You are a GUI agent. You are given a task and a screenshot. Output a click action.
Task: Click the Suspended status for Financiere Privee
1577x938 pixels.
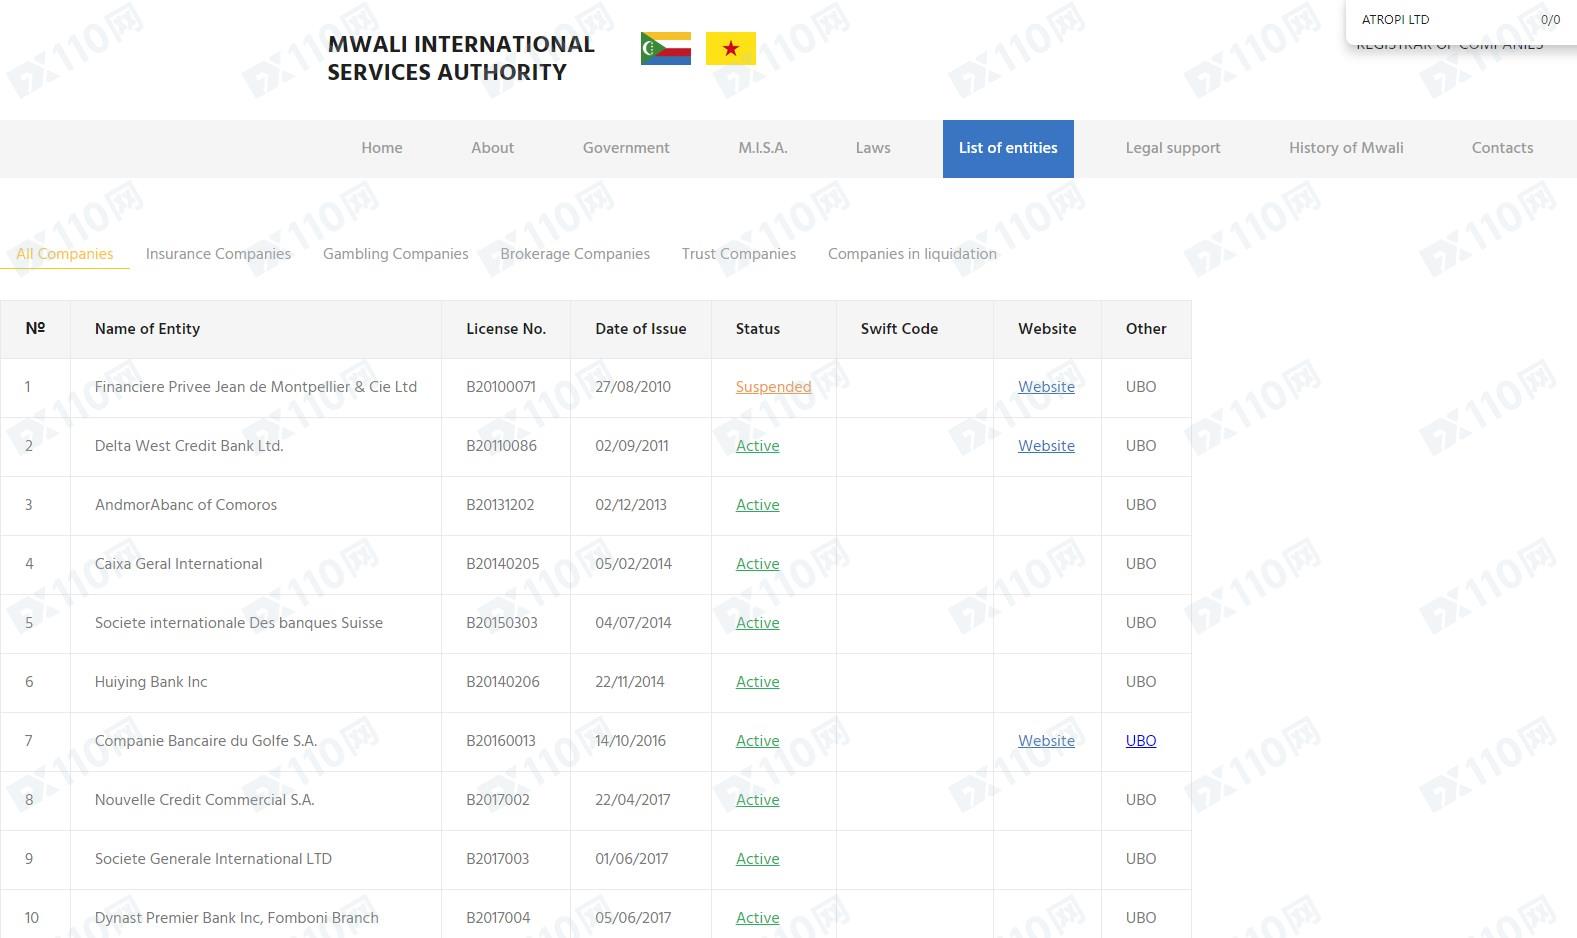773,387
